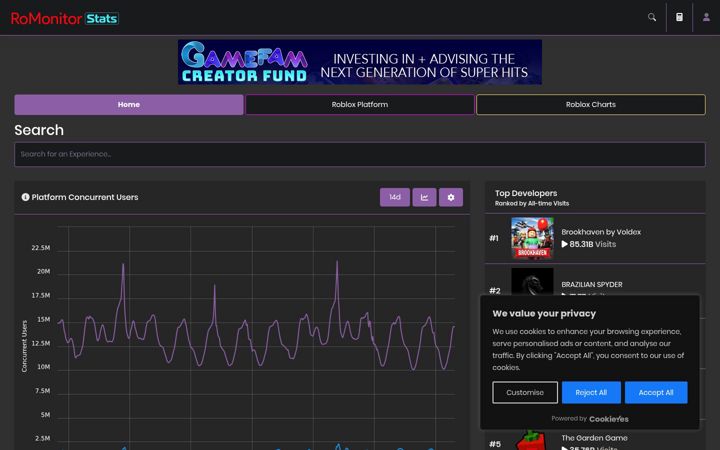Open the CookieYes powered-by link
The width and height of the screenshot is (720, 450).
(x=608, y=419)
